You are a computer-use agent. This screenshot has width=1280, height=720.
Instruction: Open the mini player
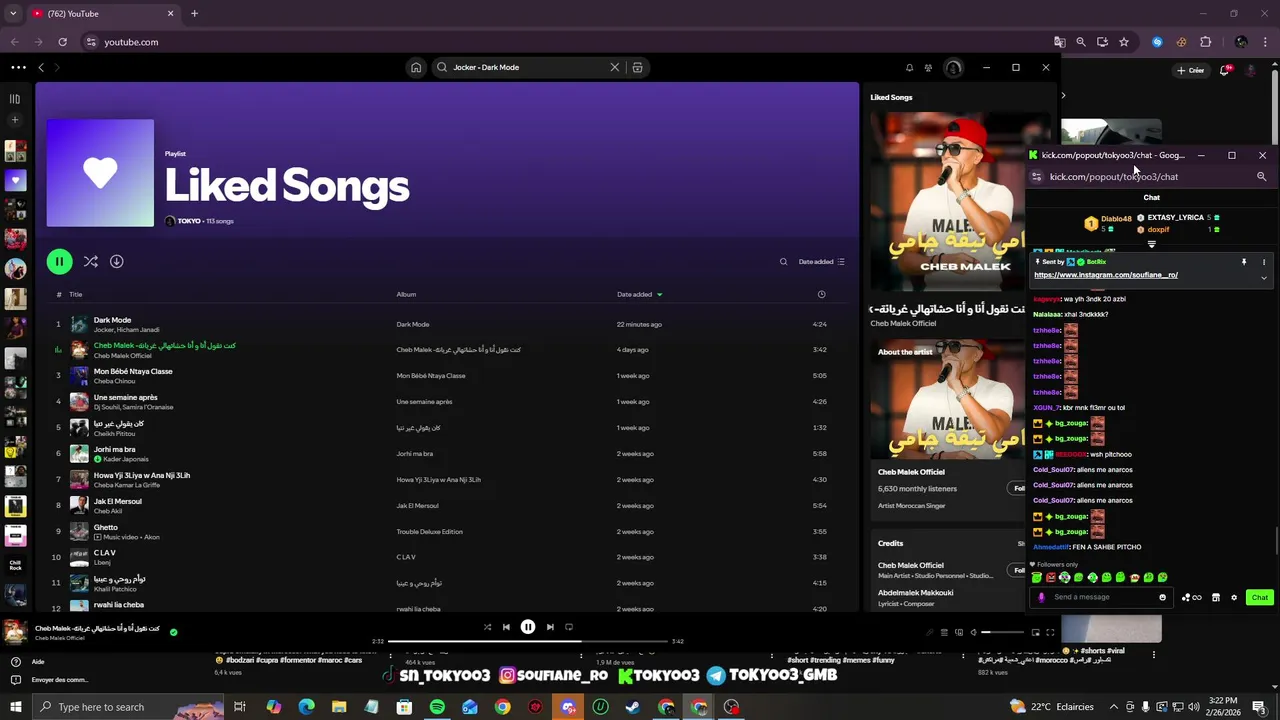click(x=1035, y=632)
